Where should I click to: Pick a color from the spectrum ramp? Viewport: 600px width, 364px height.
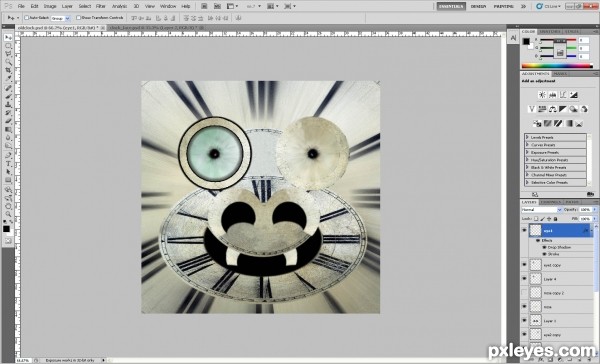pyautogui.click(x=557, y=66)
